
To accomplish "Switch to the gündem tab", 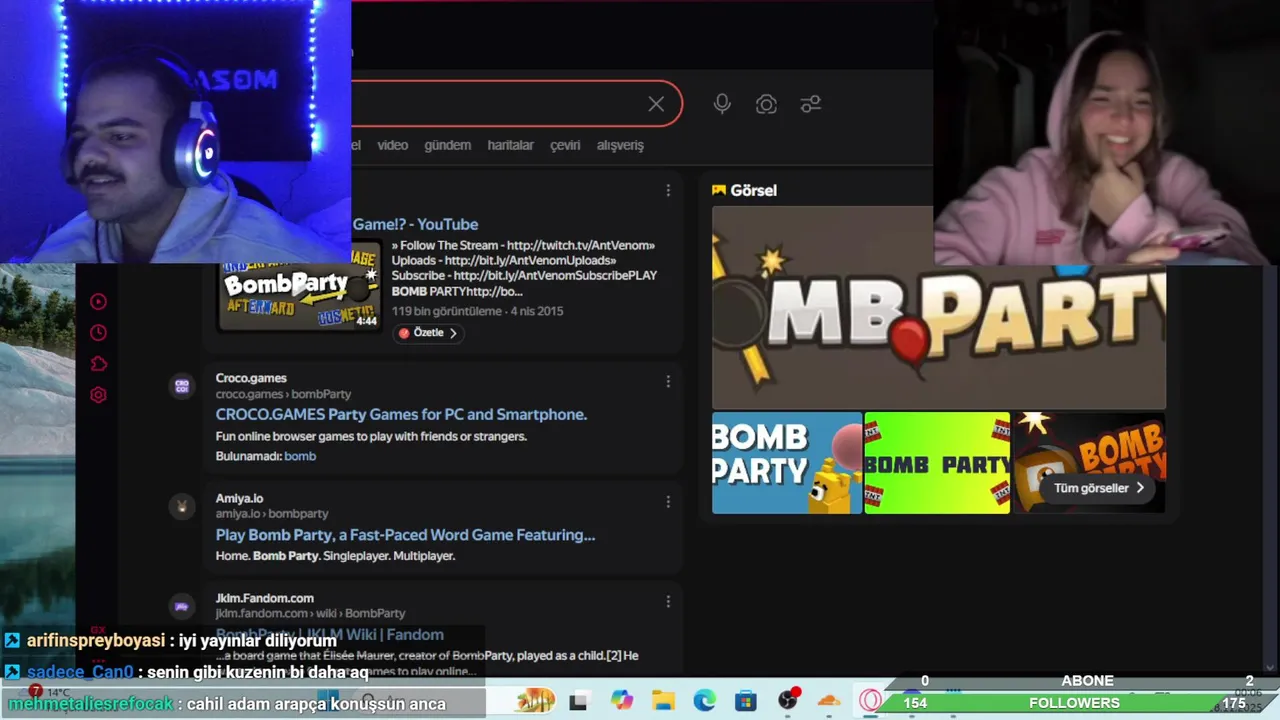I will pos(447,145).
